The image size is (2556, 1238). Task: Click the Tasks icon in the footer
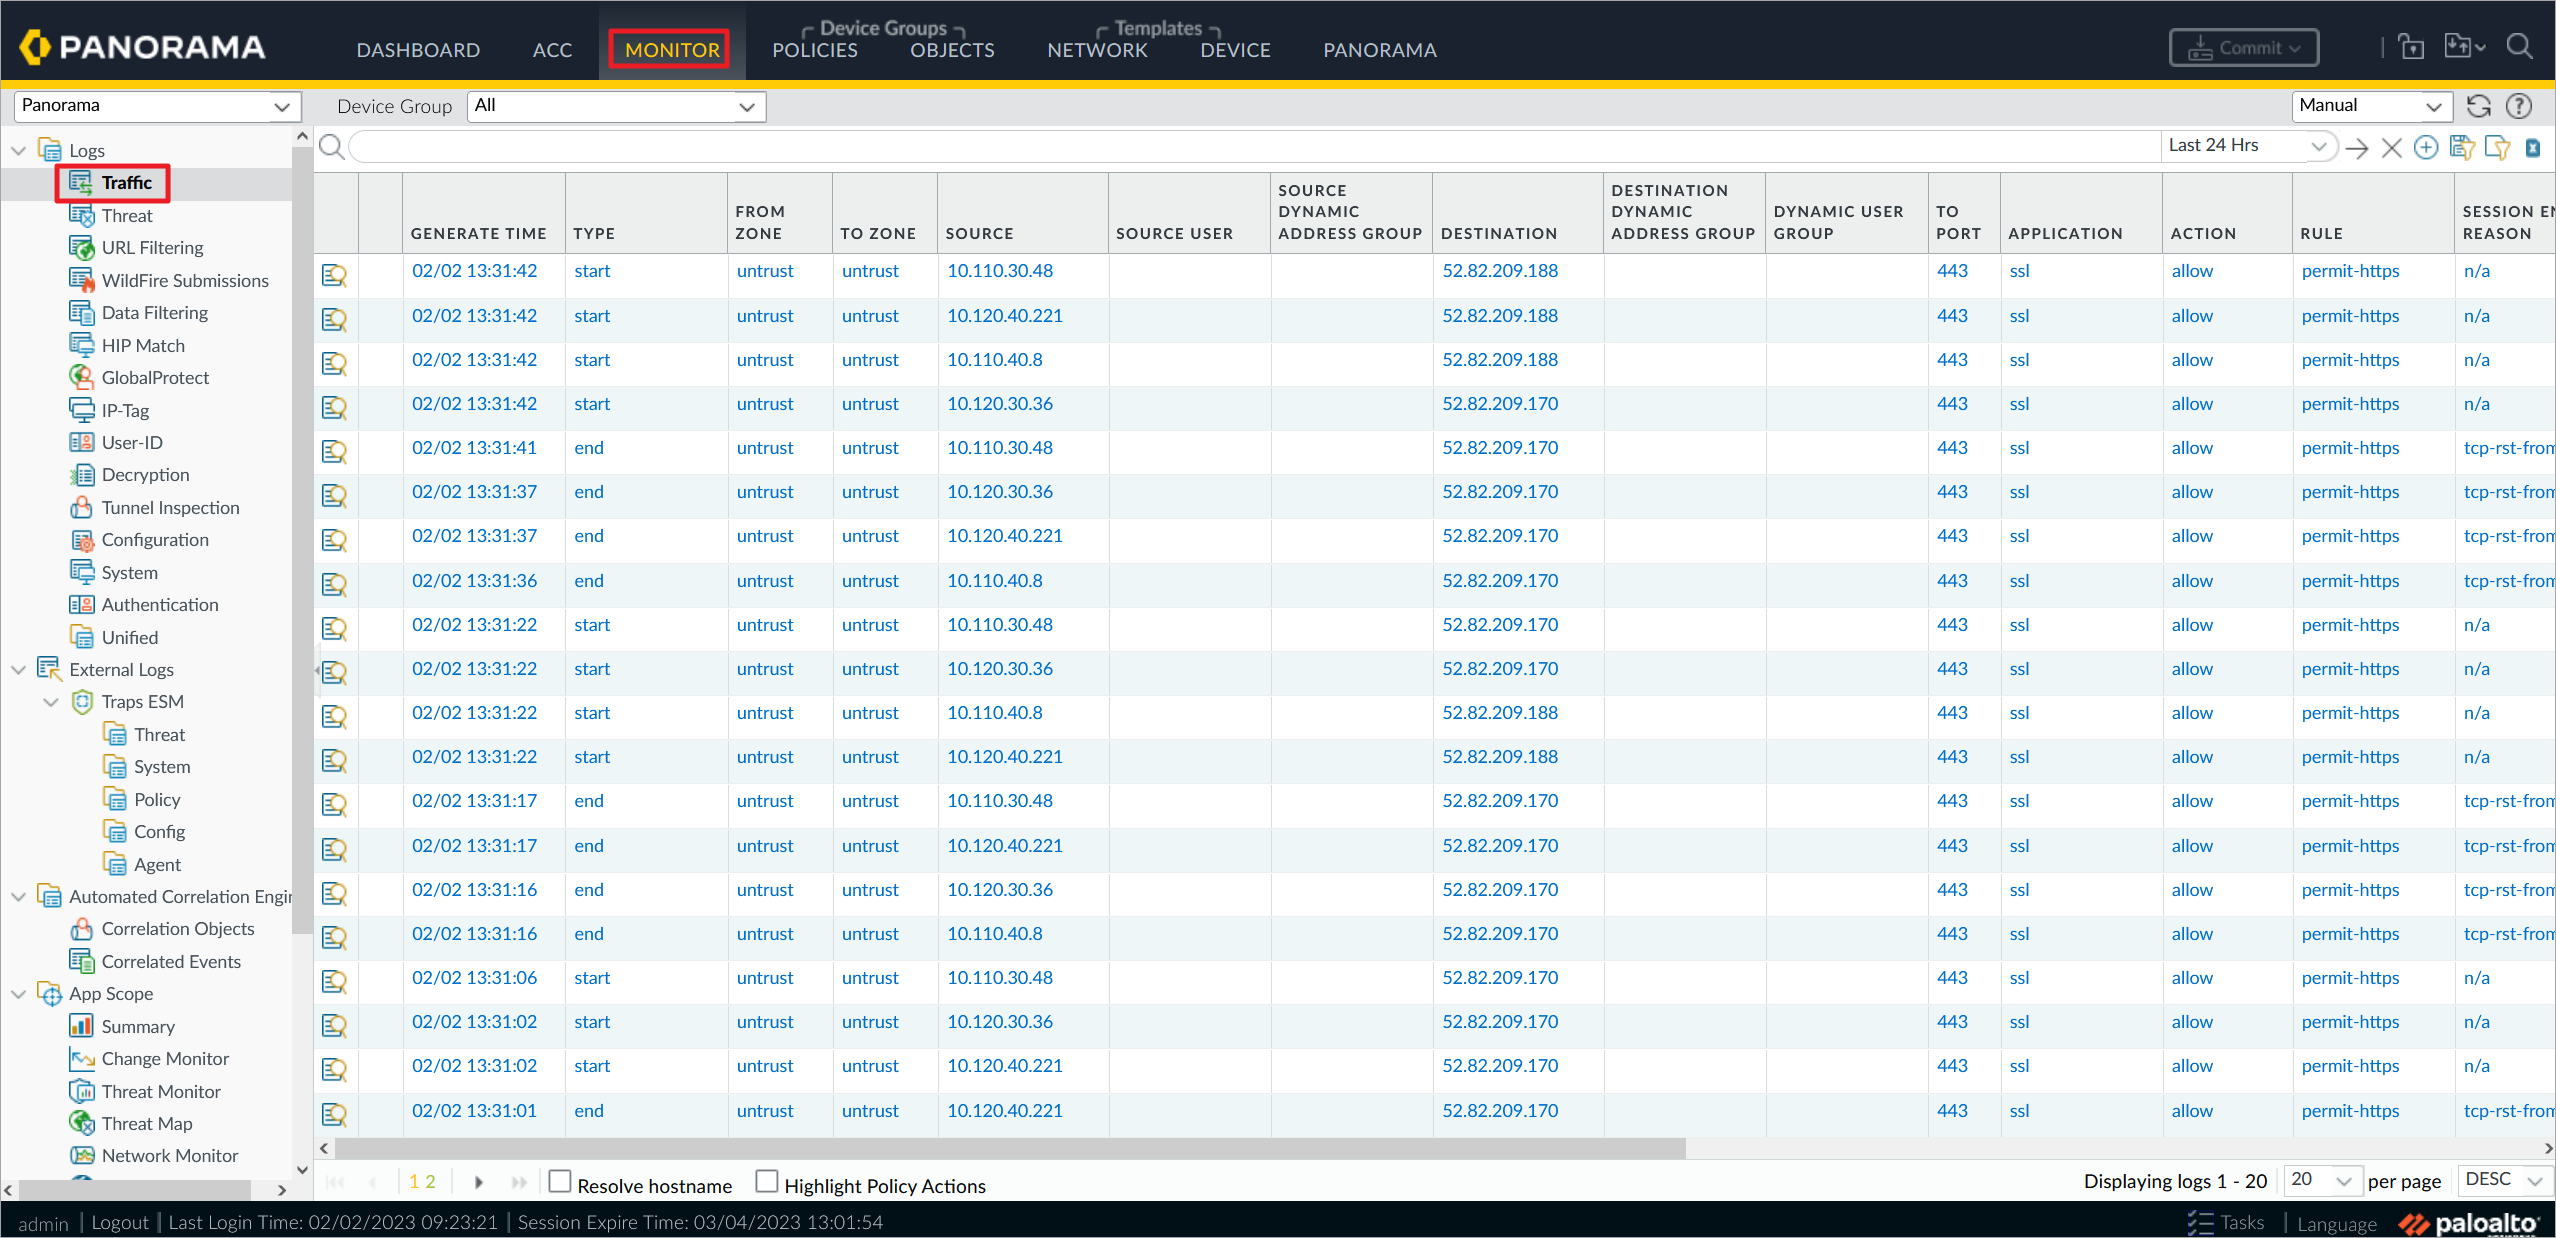pos(2200,1222)
